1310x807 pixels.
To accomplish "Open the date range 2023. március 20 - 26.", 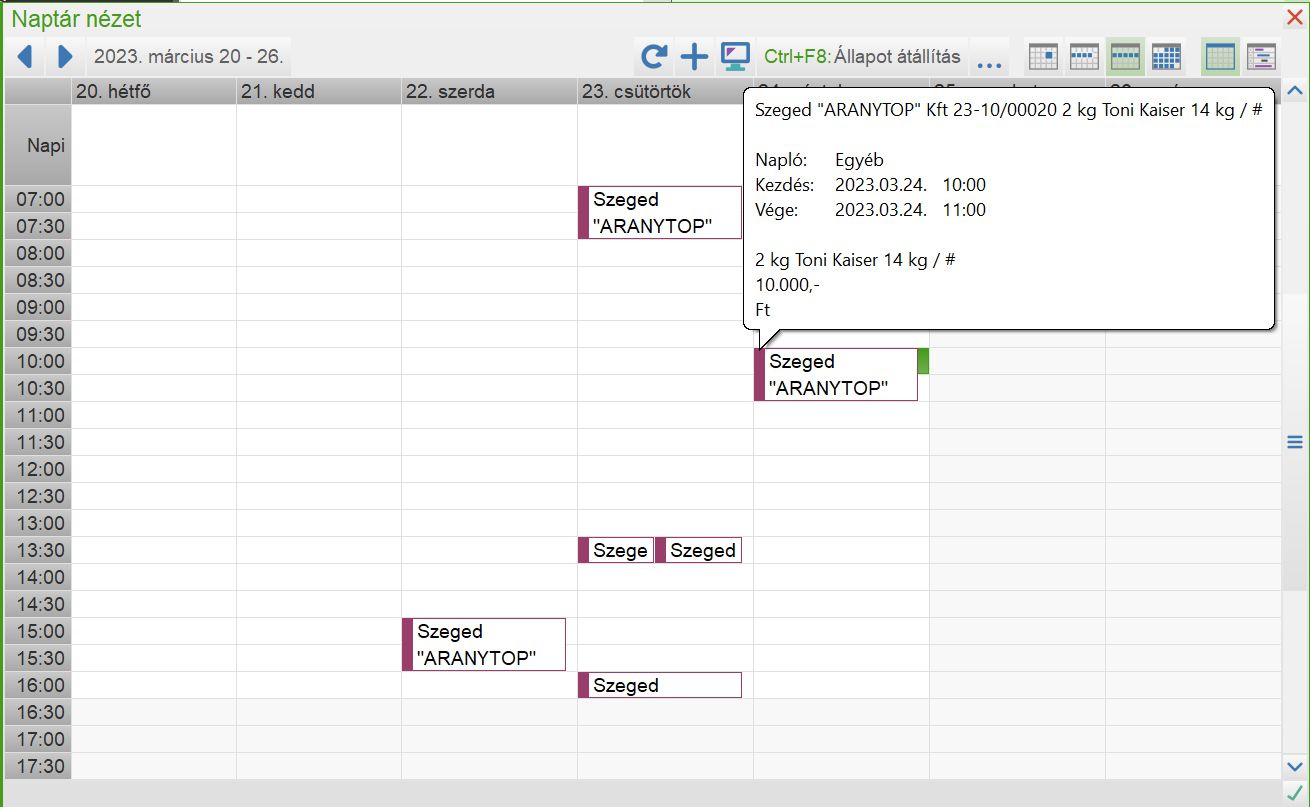I will click(189, 57).
